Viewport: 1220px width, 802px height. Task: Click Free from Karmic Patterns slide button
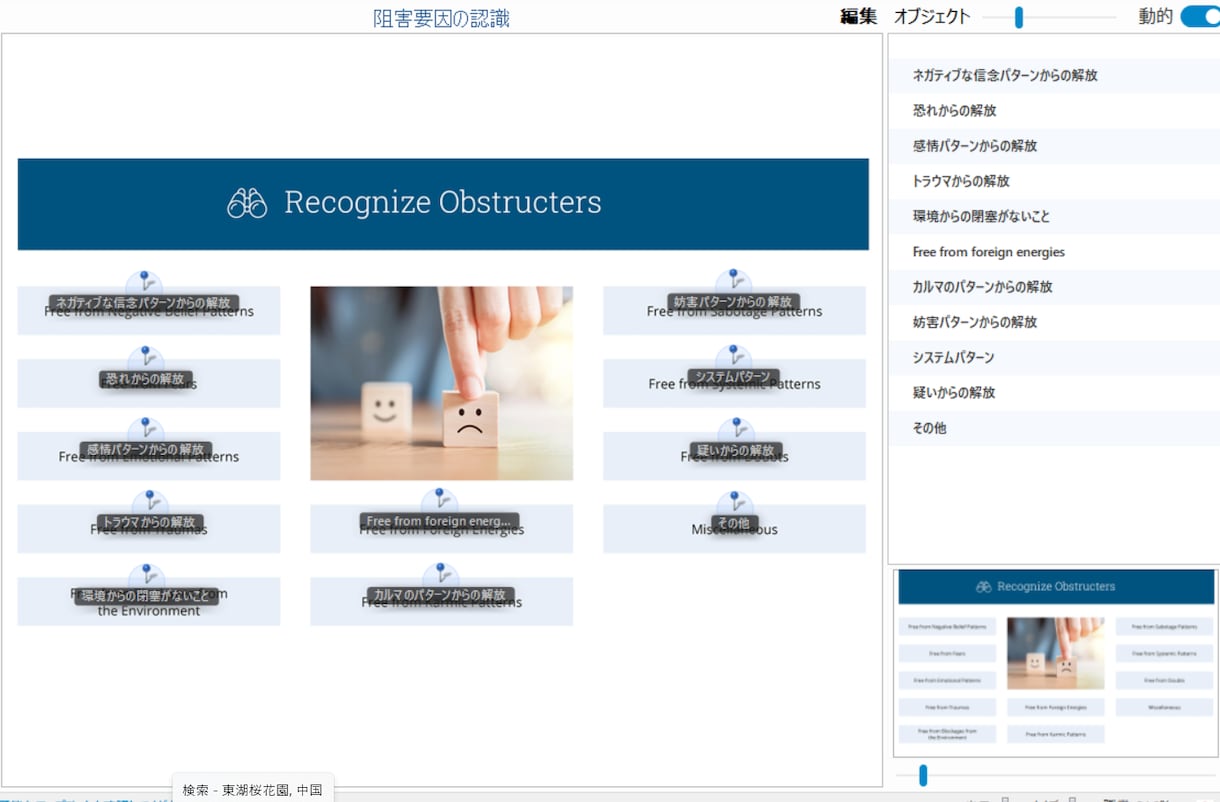point(441,602)
